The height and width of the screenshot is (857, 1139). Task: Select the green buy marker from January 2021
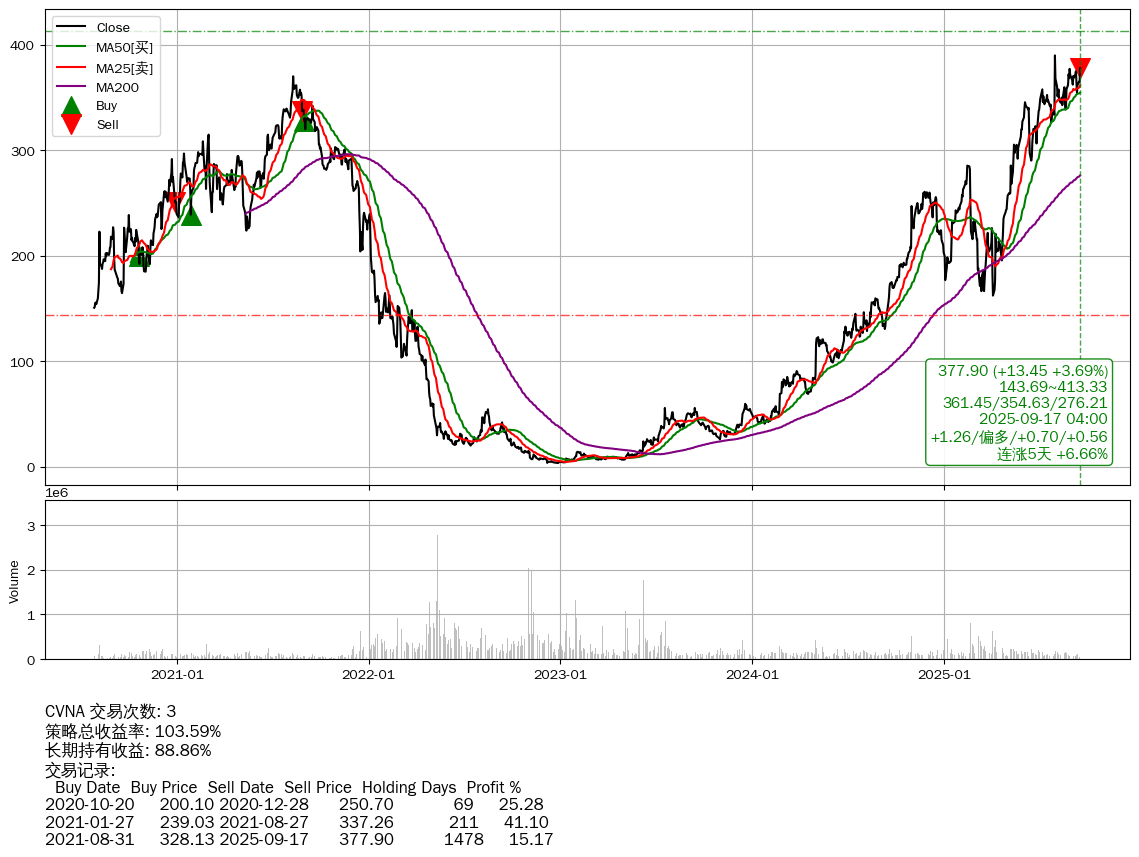tap(191, 215)
